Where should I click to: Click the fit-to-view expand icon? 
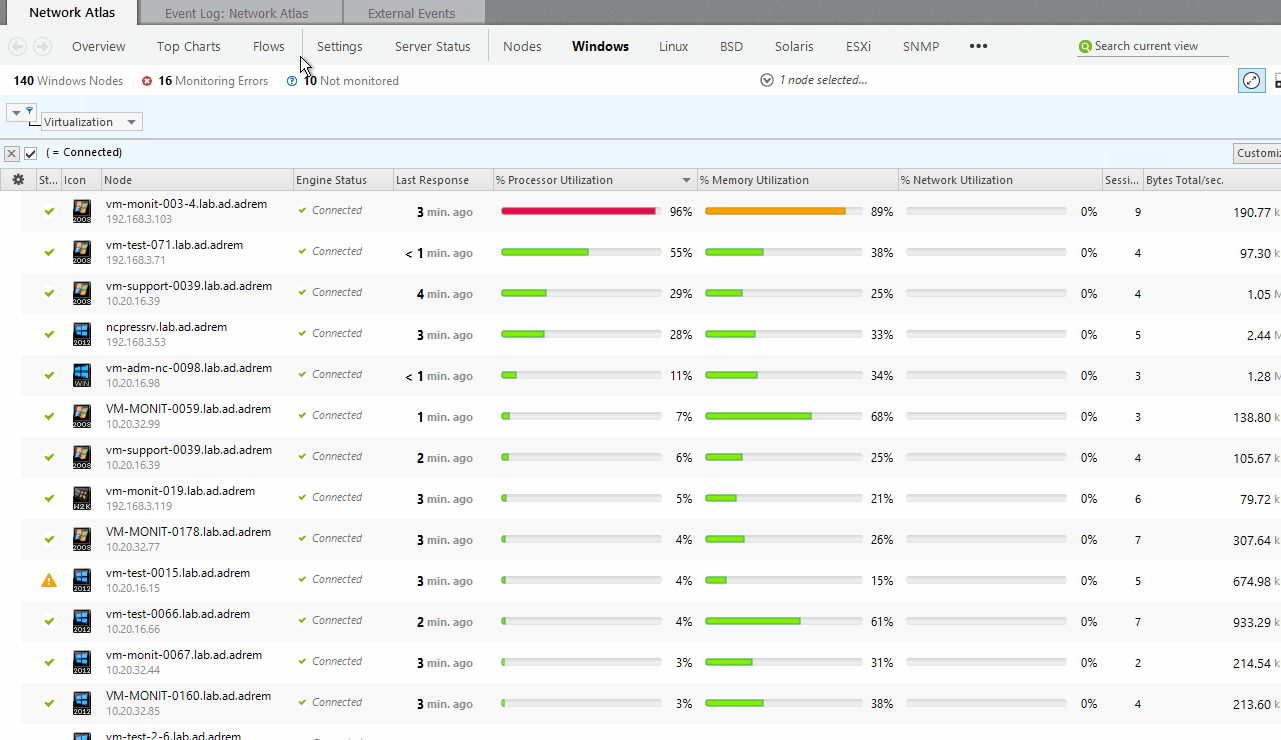click(x=1250, y=81)
